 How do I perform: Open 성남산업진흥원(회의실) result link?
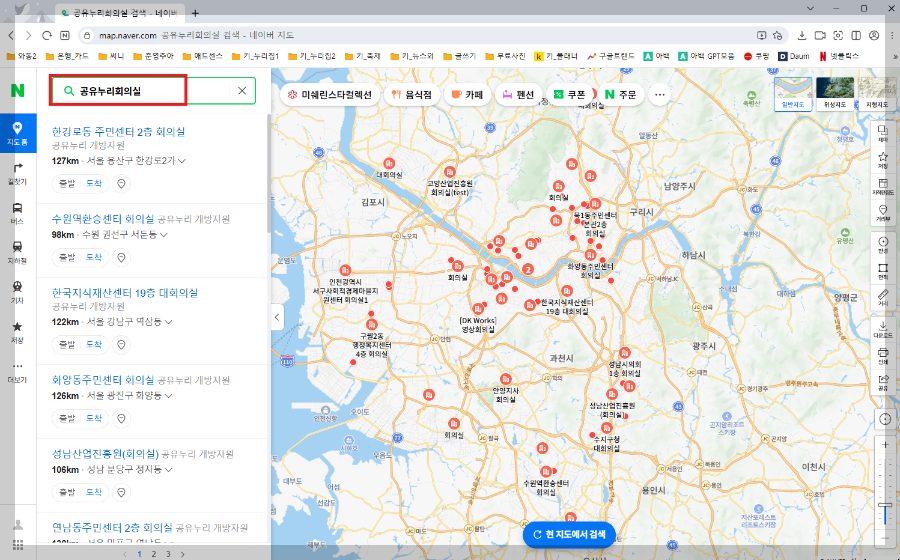(105, 454)
